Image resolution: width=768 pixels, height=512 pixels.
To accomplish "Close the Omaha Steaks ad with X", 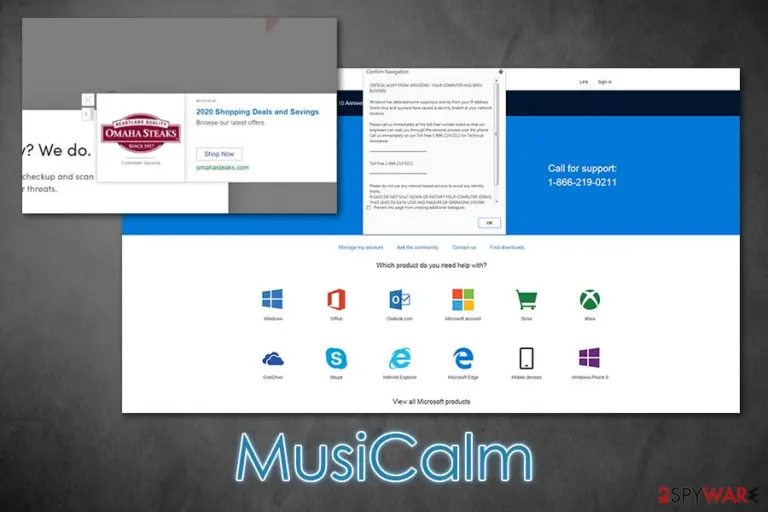I will click(88, 100).
